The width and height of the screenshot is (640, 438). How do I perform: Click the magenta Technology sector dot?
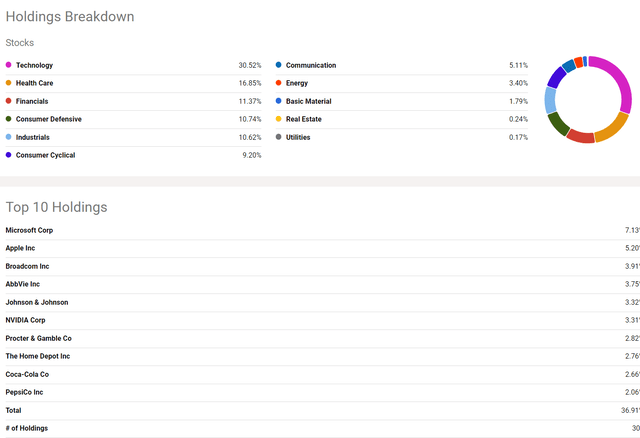click(8, 65)
